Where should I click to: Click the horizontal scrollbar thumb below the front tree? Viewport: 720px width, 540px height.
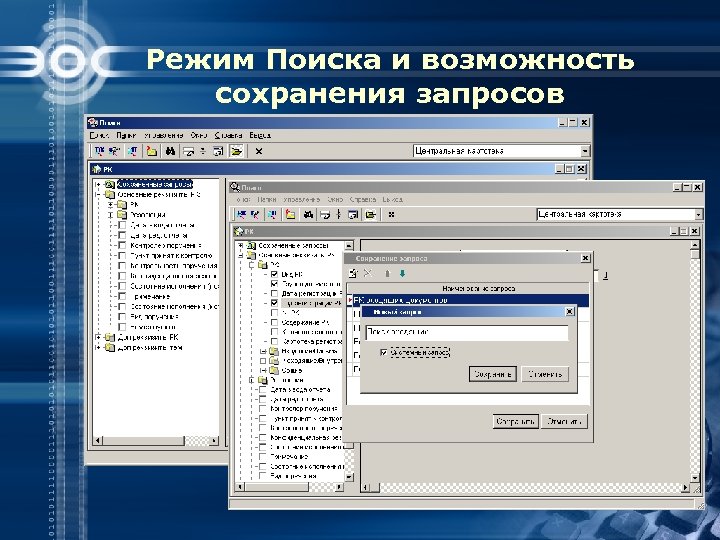point(276,487)
